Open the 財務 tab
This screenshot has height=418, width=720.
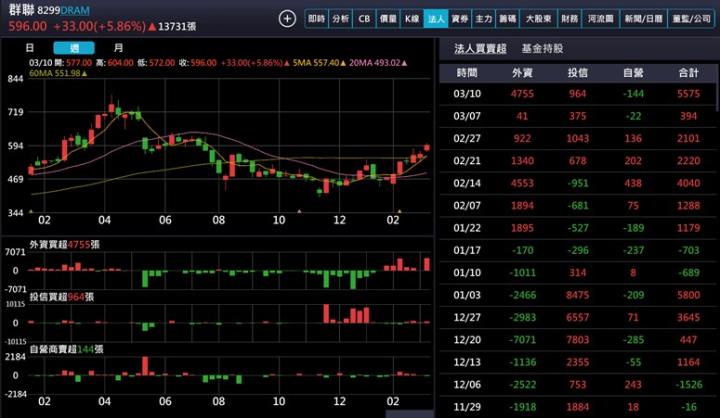point(569,19)
